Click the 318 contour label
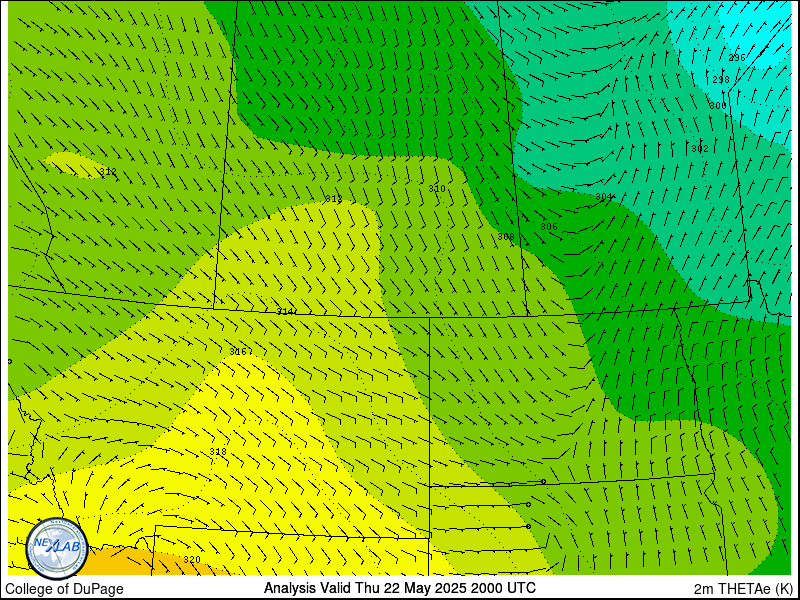Viewport: 800px width, 600px height. tap(218, 452)
